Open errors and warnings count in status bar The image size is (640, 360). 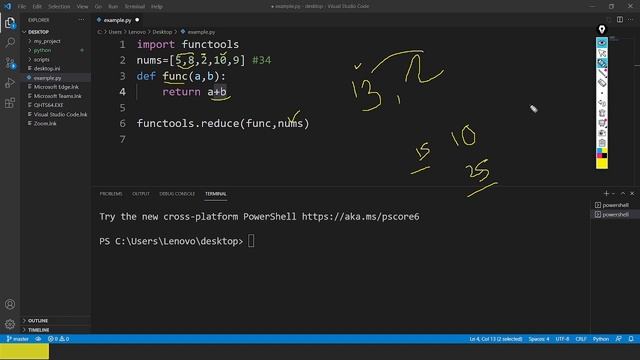point(58,339)
